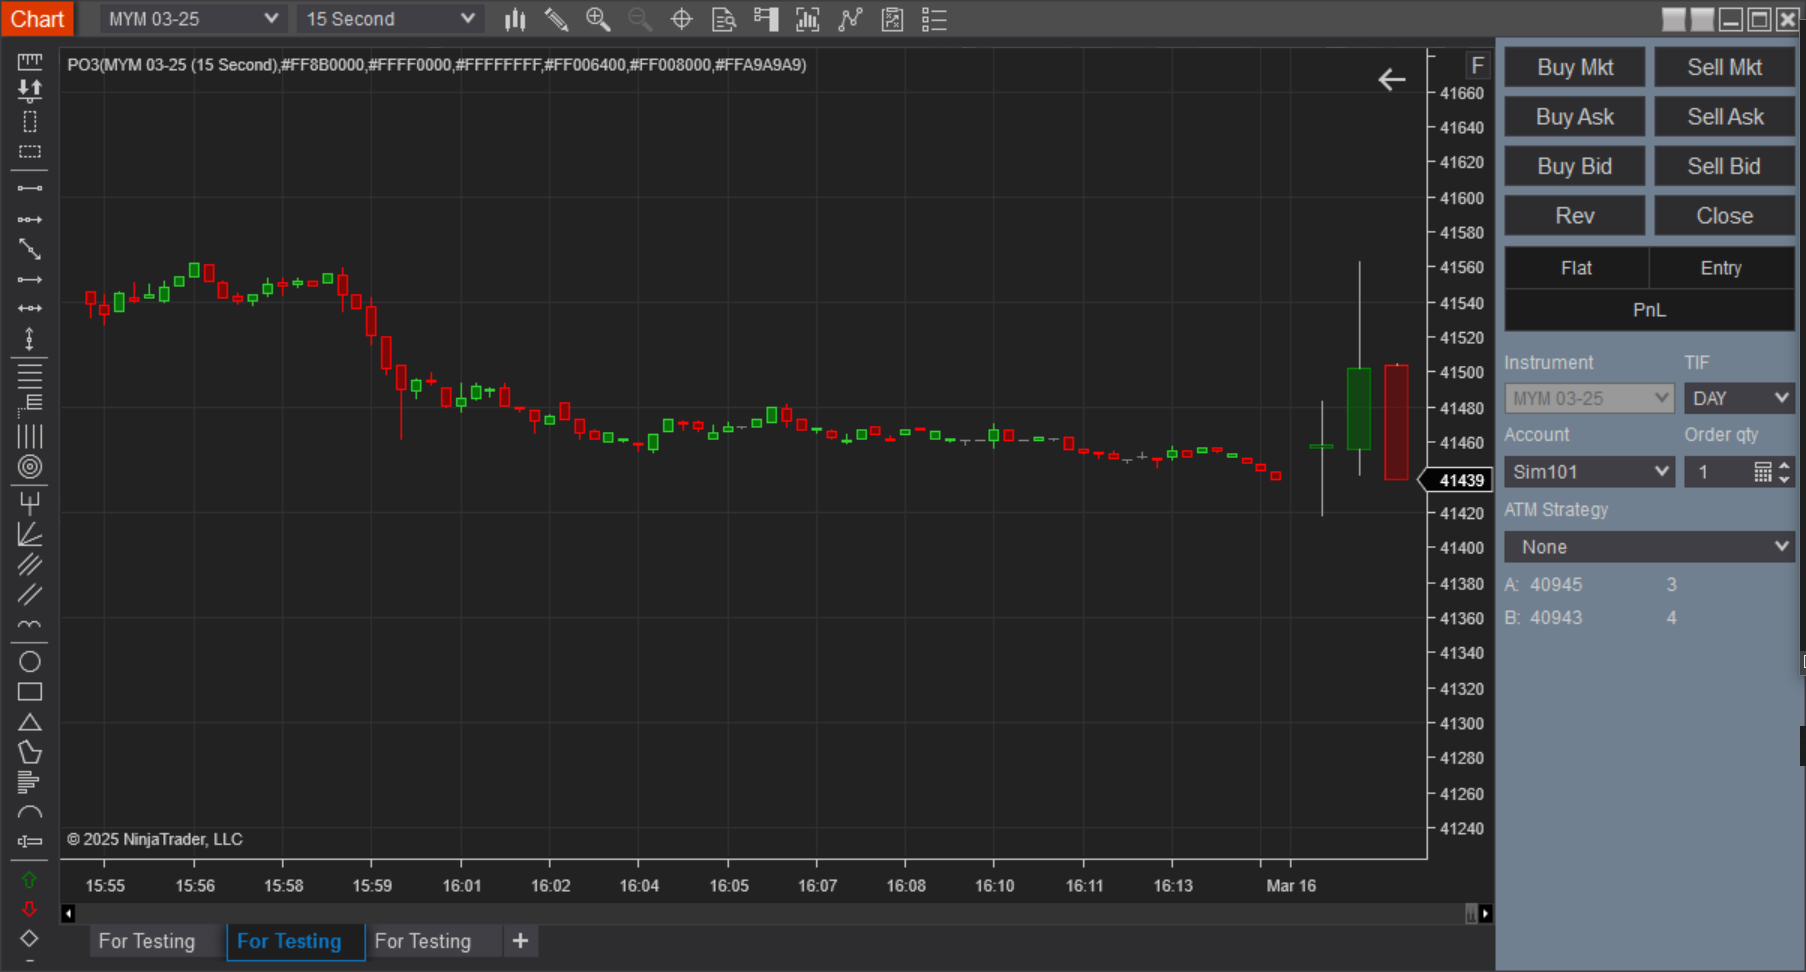Click the chart scrollbar right arrow
This screenshot has width=1806, height=972.
pyautogui.click(x=1486, y=913)
